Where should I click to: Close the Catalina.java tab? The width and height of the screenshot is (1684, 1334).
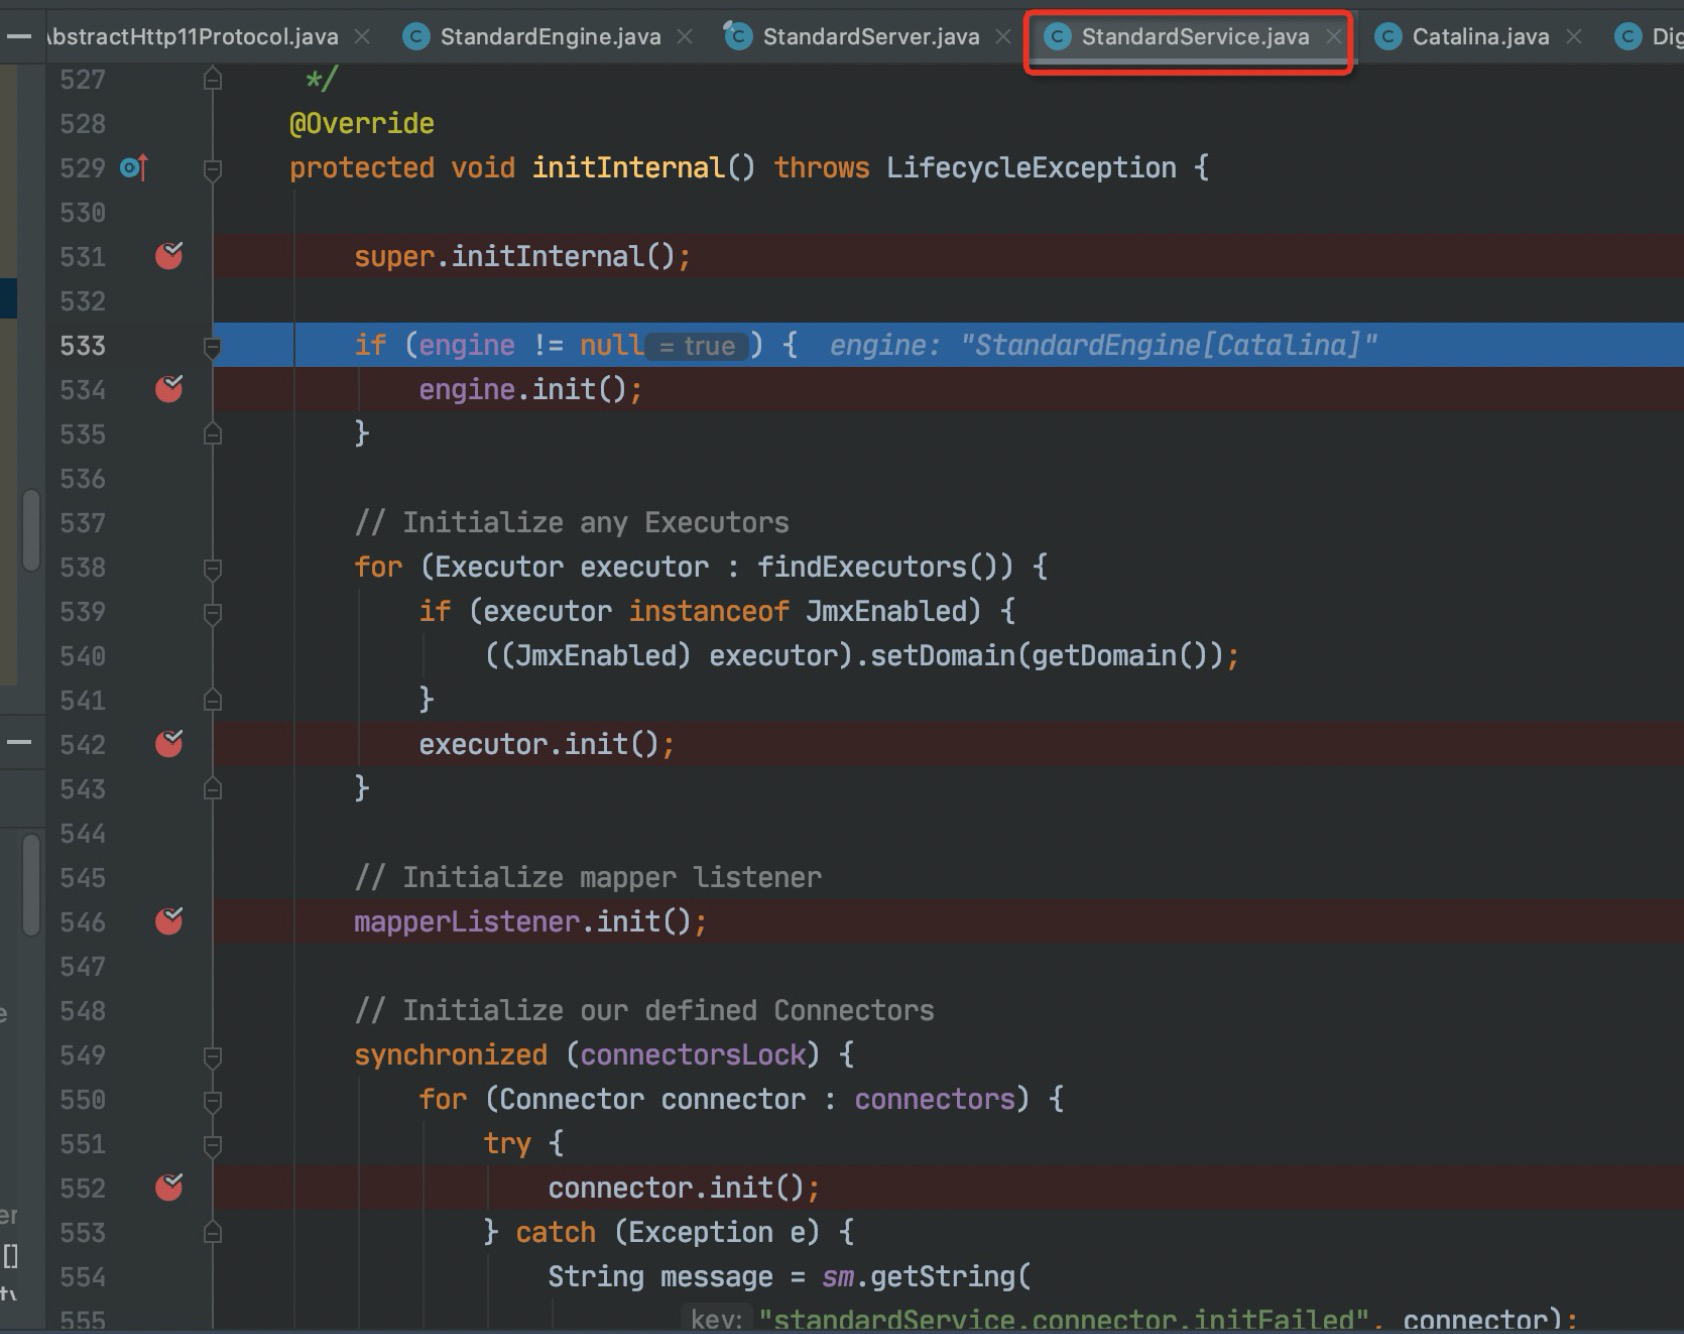tap(1573, 37)
